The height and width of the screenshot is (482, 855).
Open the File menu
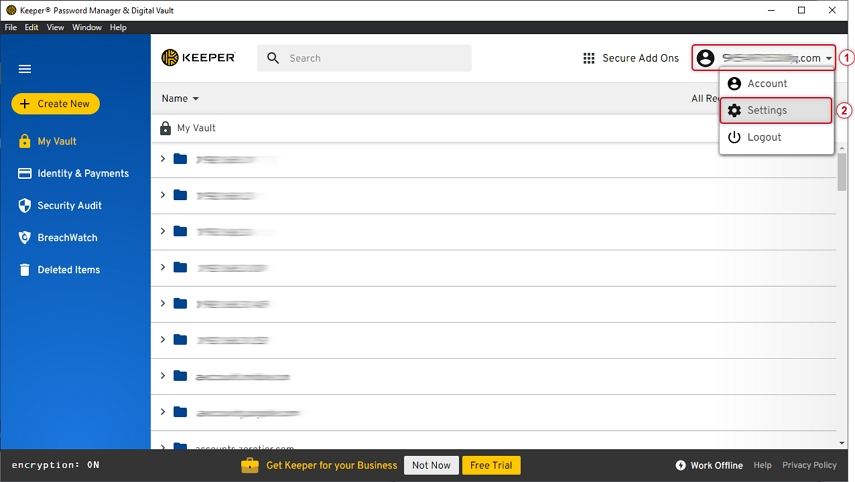click(10, 27)
